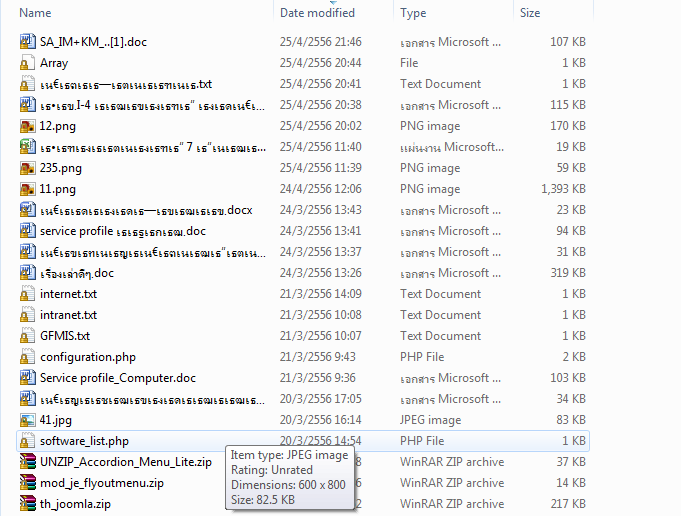The height and width of the screenshot is (516, 681).
Task: Select the date 24/3/2556 13:26
Action: 321,273
